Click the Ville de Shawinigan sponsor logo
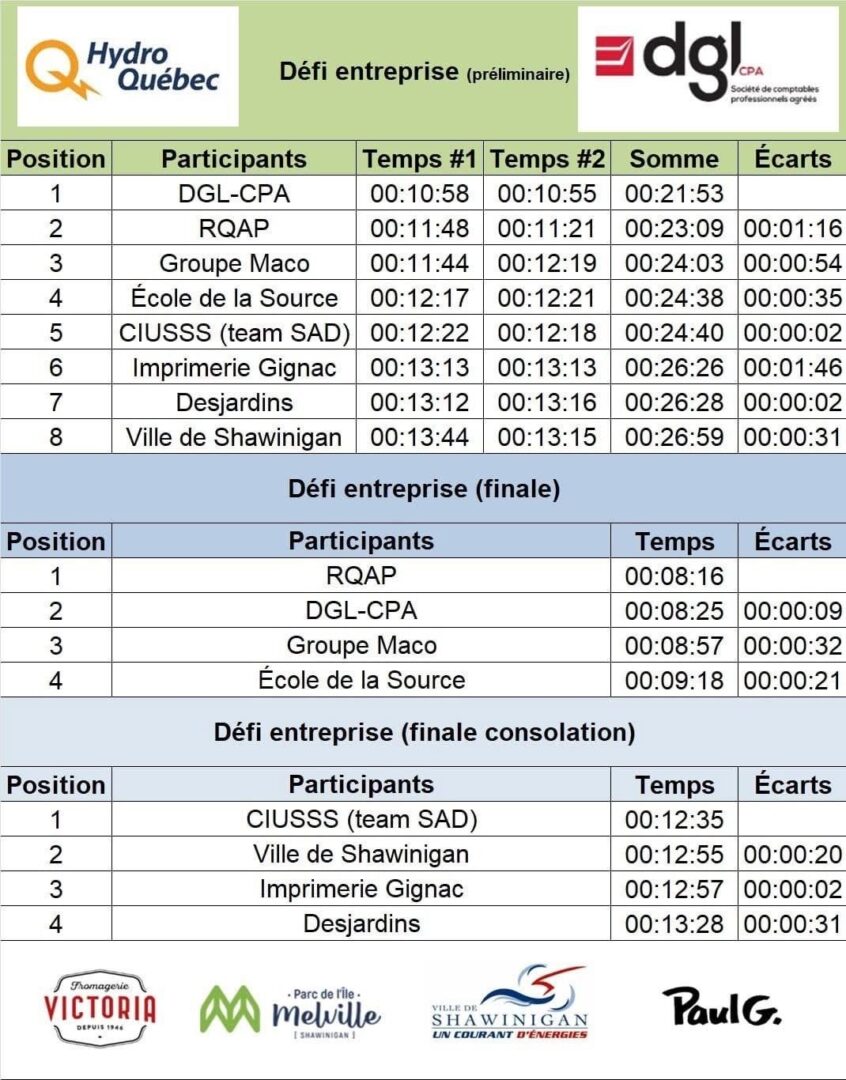Image resolution: width=846 pixels, height=1080 pixels. [509, 1003]
